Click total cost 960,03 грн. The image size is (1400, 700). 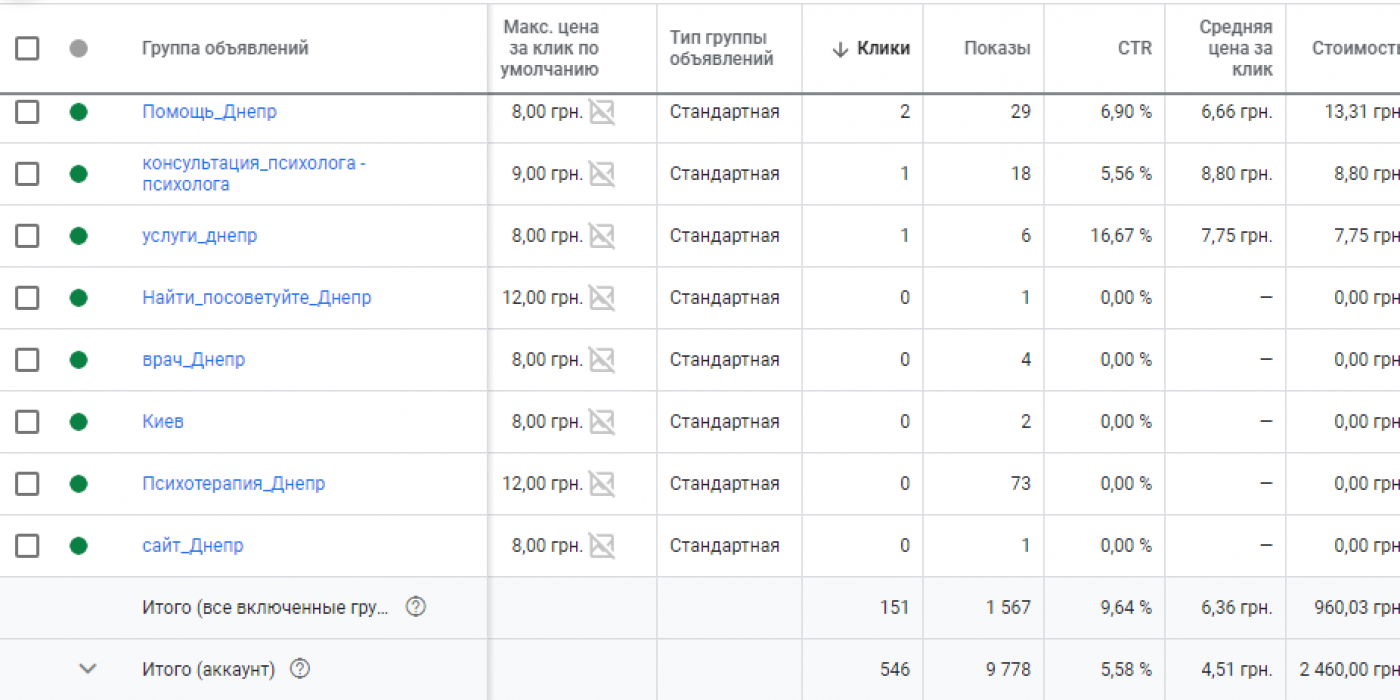[x=1358, y=607]
